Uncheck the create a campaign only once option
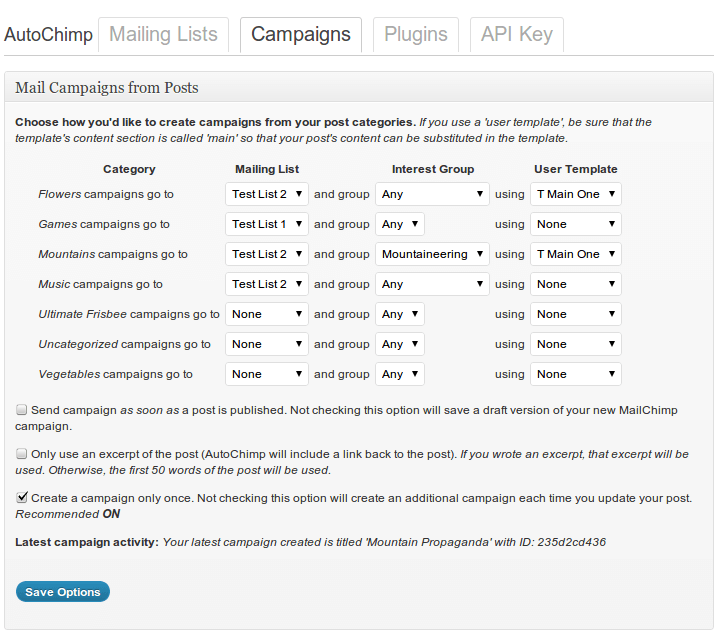The width and height of the screenshot is (722, 635). pos(22,497)
